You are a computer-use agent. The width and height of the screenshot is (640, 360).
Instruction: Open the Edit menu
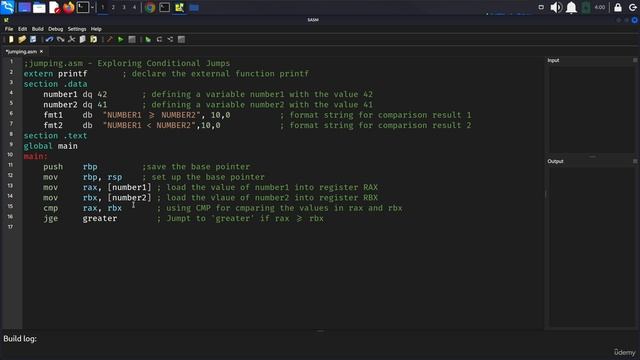22,29
